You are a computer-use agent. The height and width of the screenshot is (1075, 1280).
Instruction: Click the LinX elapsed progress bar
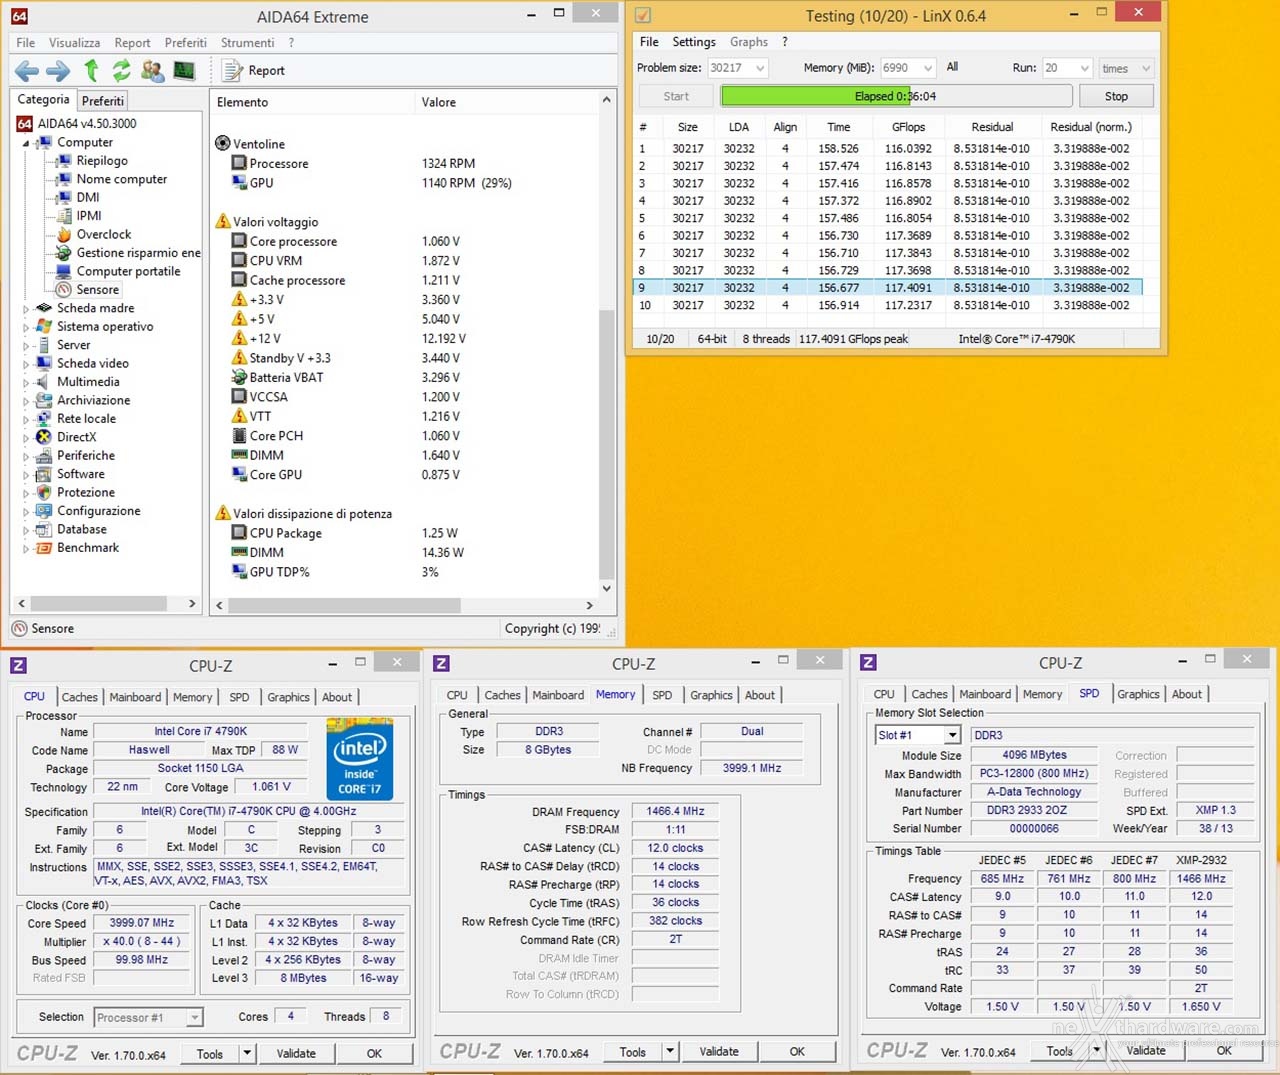coord(896,96)
